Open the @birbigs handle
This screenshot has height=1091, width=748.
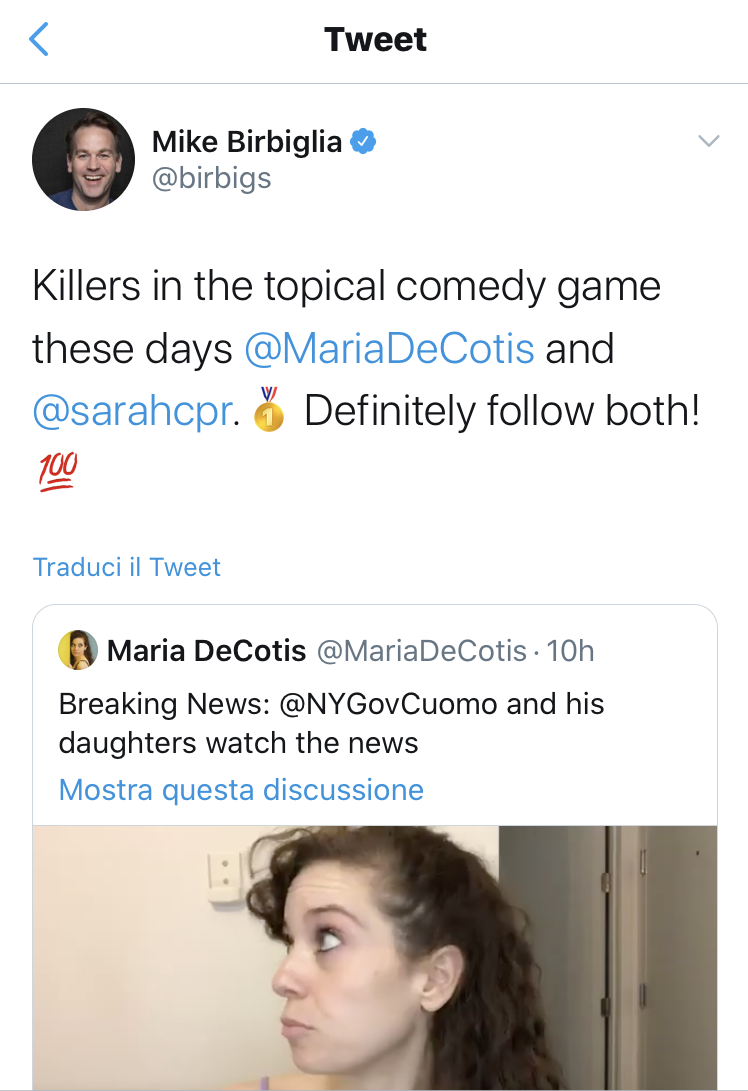(212, 178)
